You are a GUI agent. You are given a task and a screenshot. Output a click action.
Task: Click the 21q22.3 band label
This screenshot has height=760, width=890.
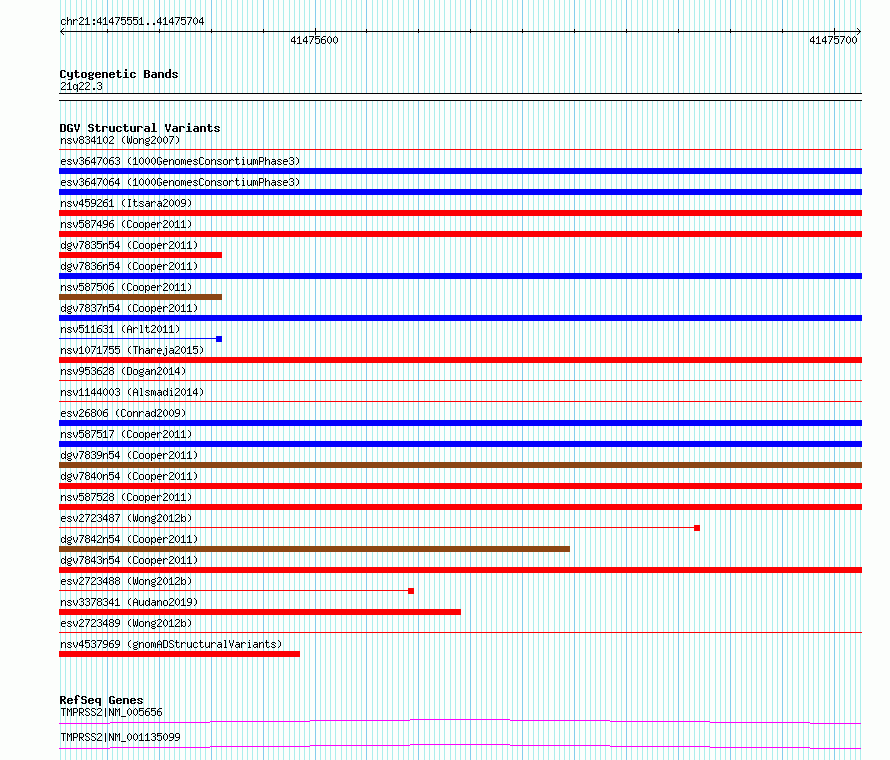pyautogui.click(x=81, y=86)
